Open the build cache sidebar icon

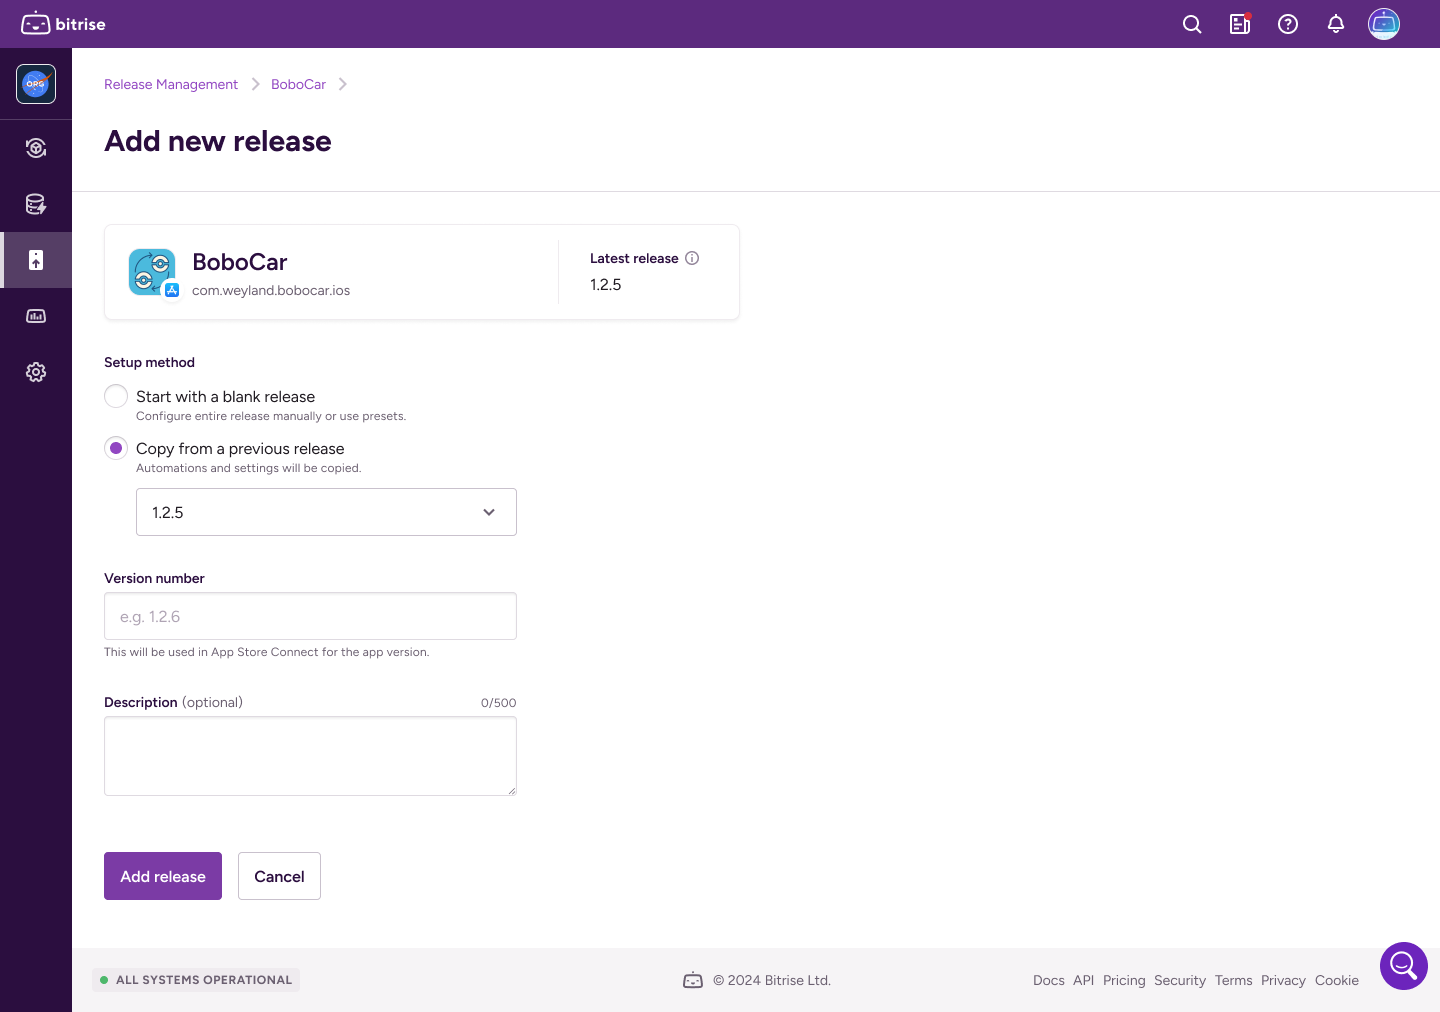tap(36, 204)
